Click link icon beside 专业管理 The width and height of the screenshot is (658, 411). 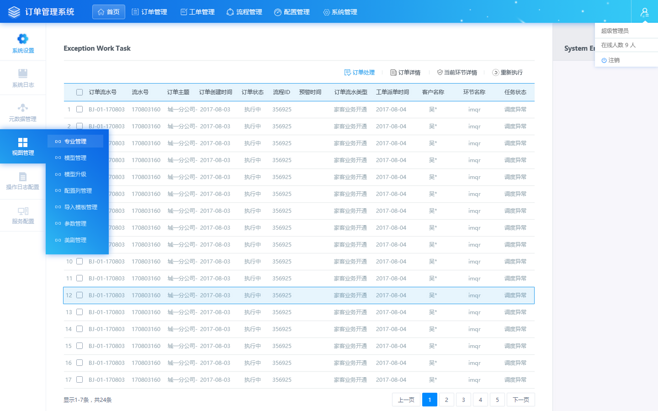point(58,141)
